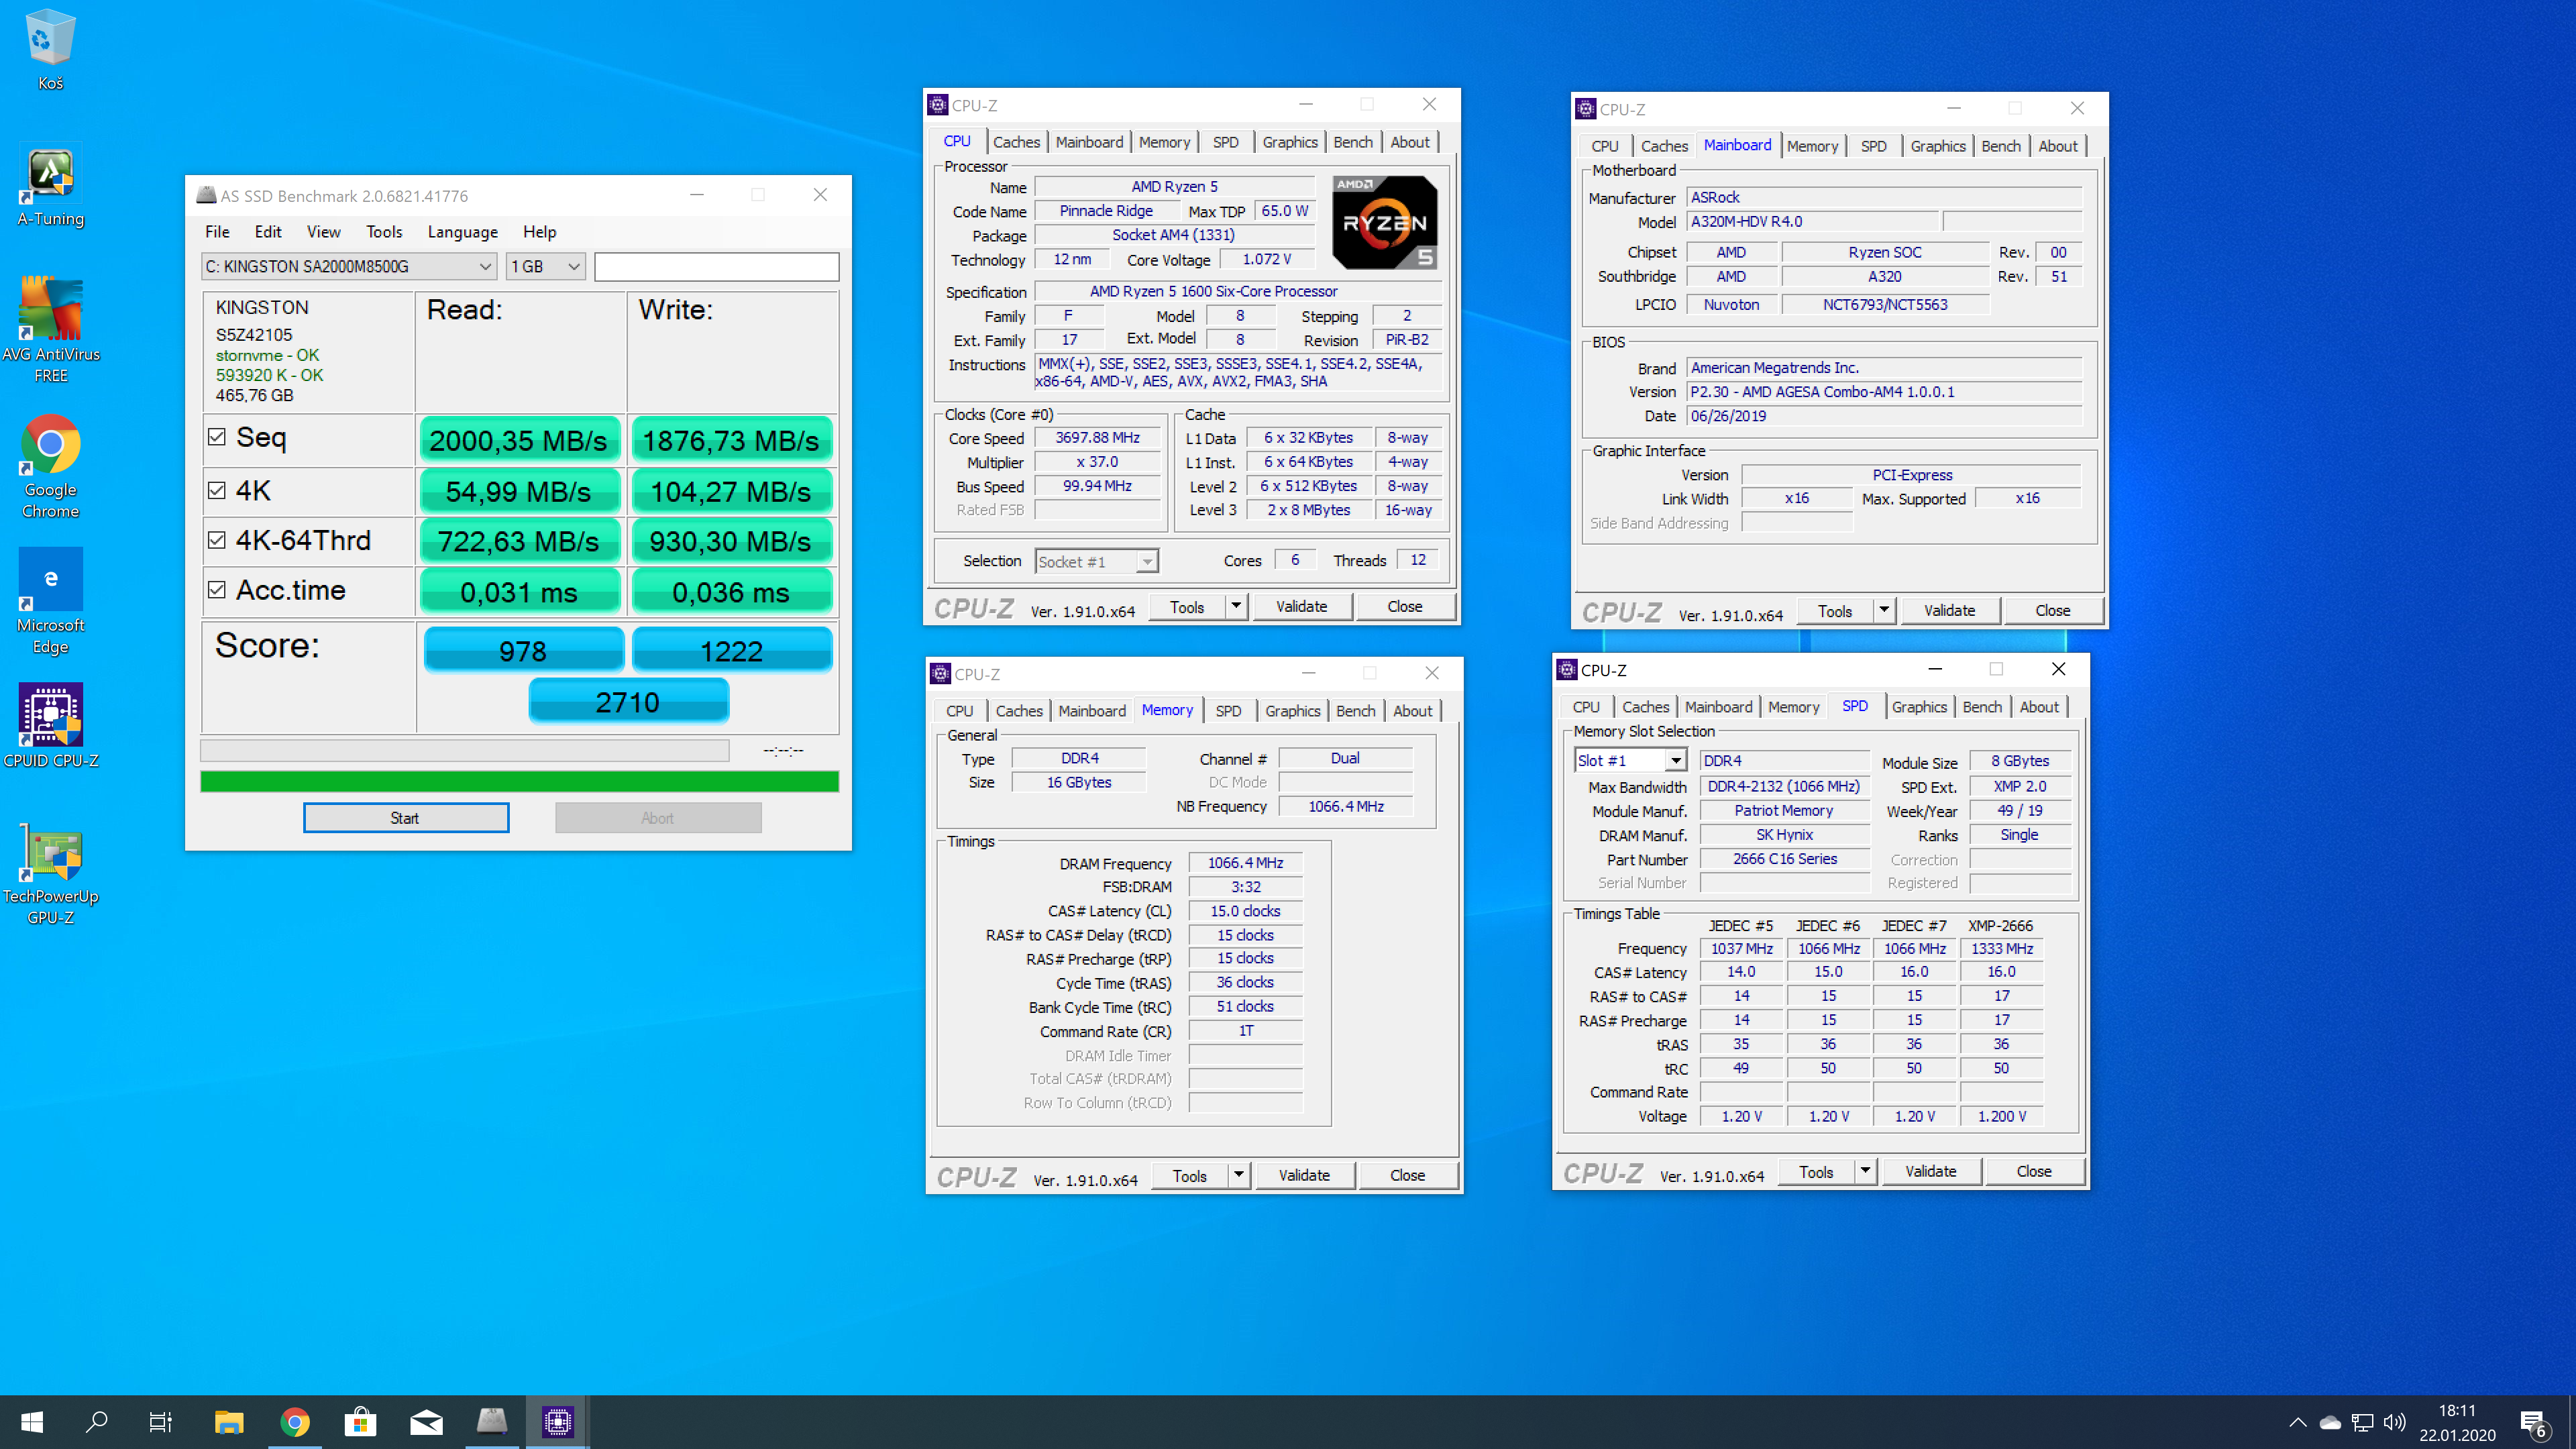Open Task View on the taskbar
Screen dimensions: 2576x1449
point(161,1421)
